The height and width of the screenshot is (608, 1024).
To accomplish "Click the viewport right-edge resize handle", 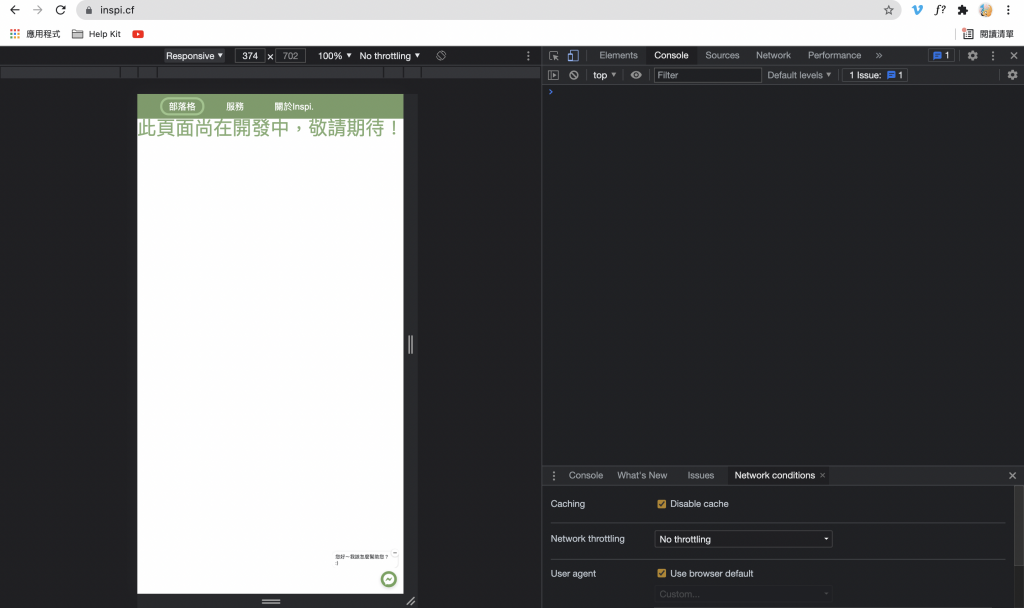I will tap(410, 344).
